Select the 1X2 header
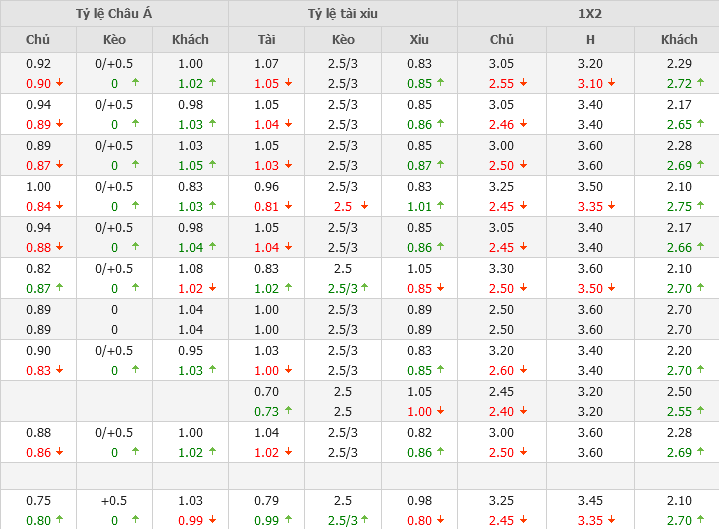 588,13
